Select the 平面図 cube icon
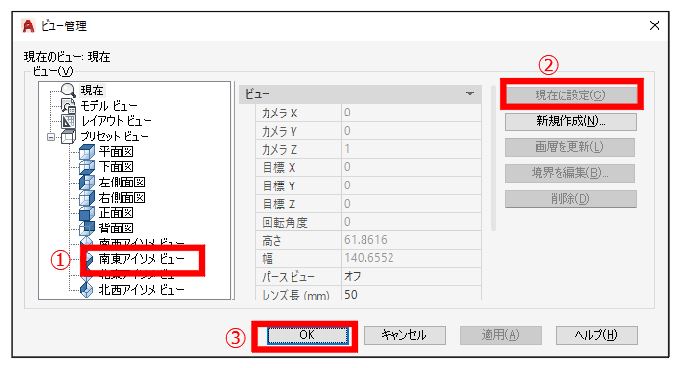 click(87, 152)
